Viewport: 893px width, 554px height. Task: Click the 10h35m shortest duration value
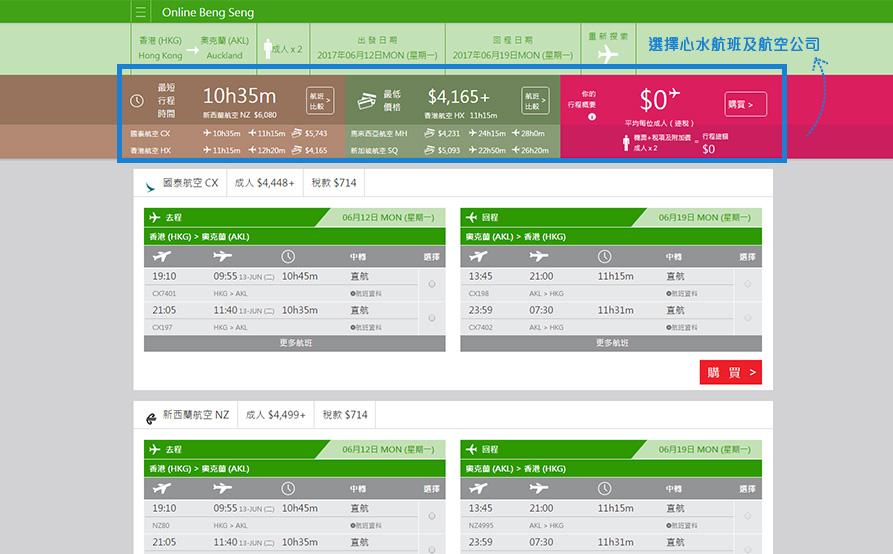coord(239,96)
